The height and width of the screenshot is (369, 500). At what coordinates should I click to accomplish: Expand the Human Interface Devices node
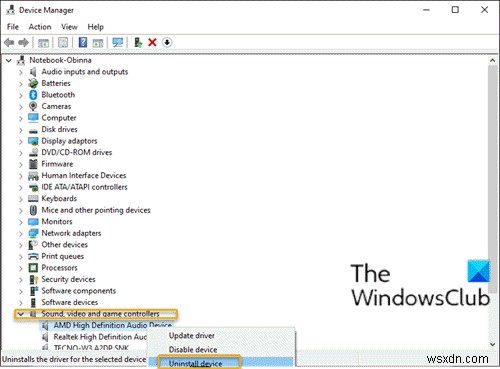coord(21,176)
